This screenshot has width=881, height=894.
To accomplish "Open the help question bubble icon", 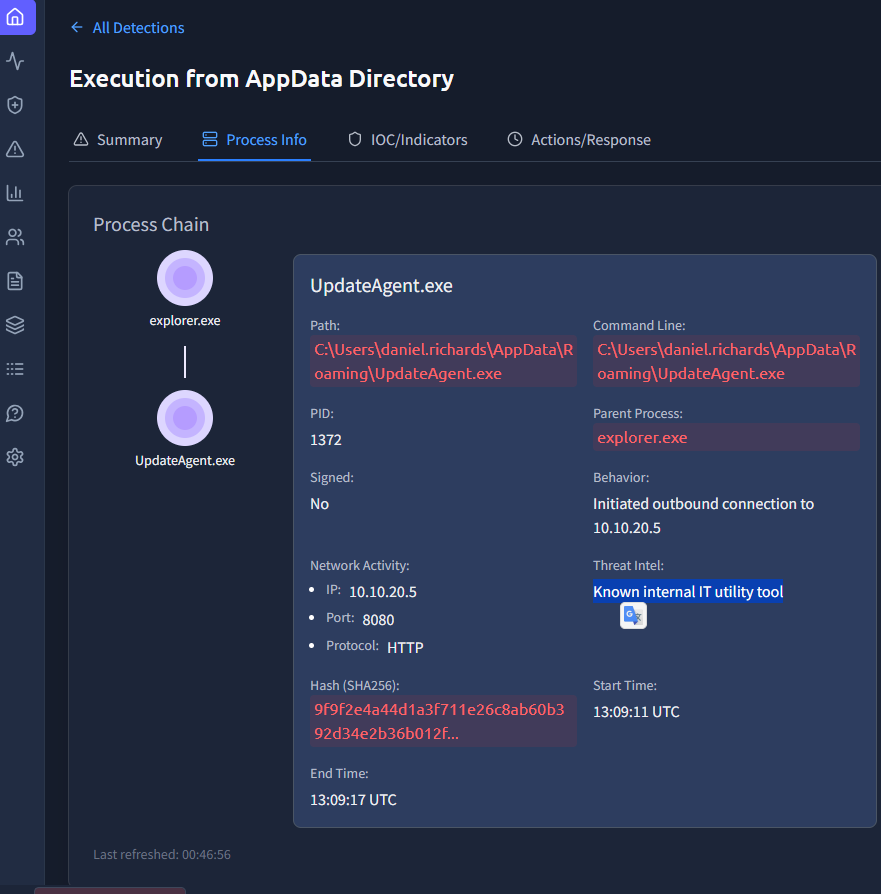I will pyautogui.click(x=15, y=413).
